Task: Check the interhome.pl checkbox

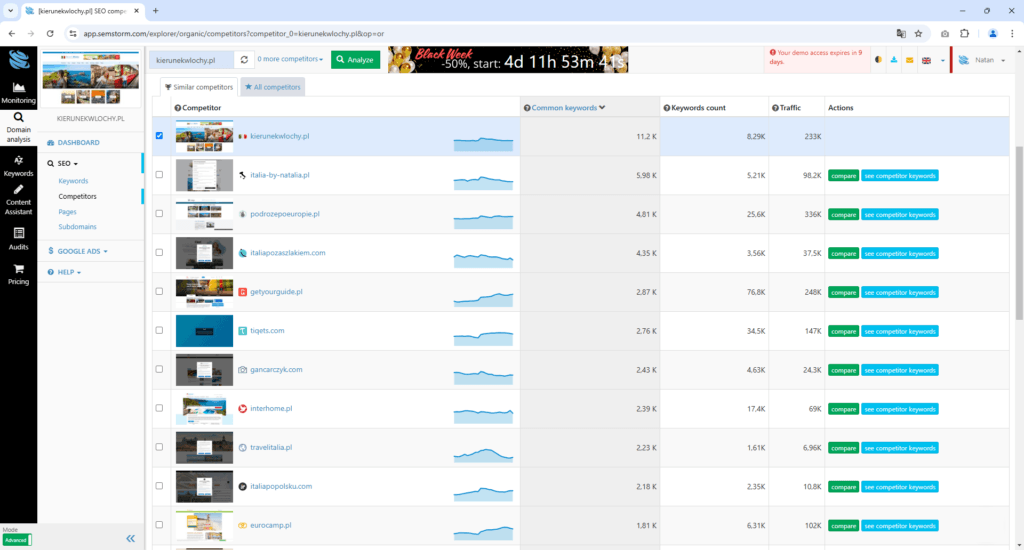Action: pyautogui.click(x=159, y=408)
